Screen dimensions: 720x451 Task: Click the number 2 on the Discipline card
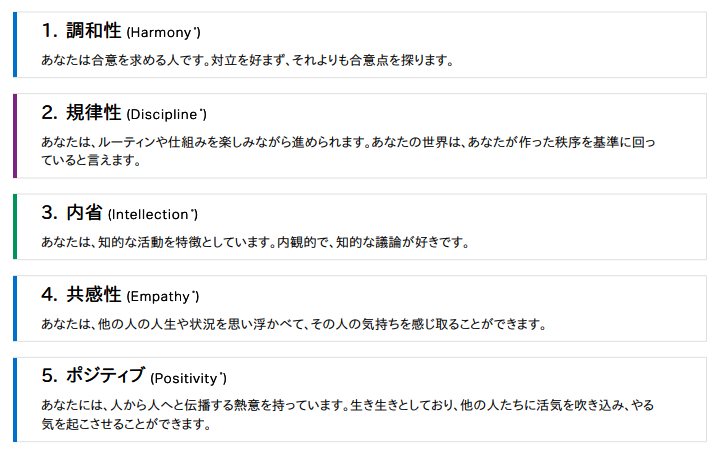click(x=50, y=113)
